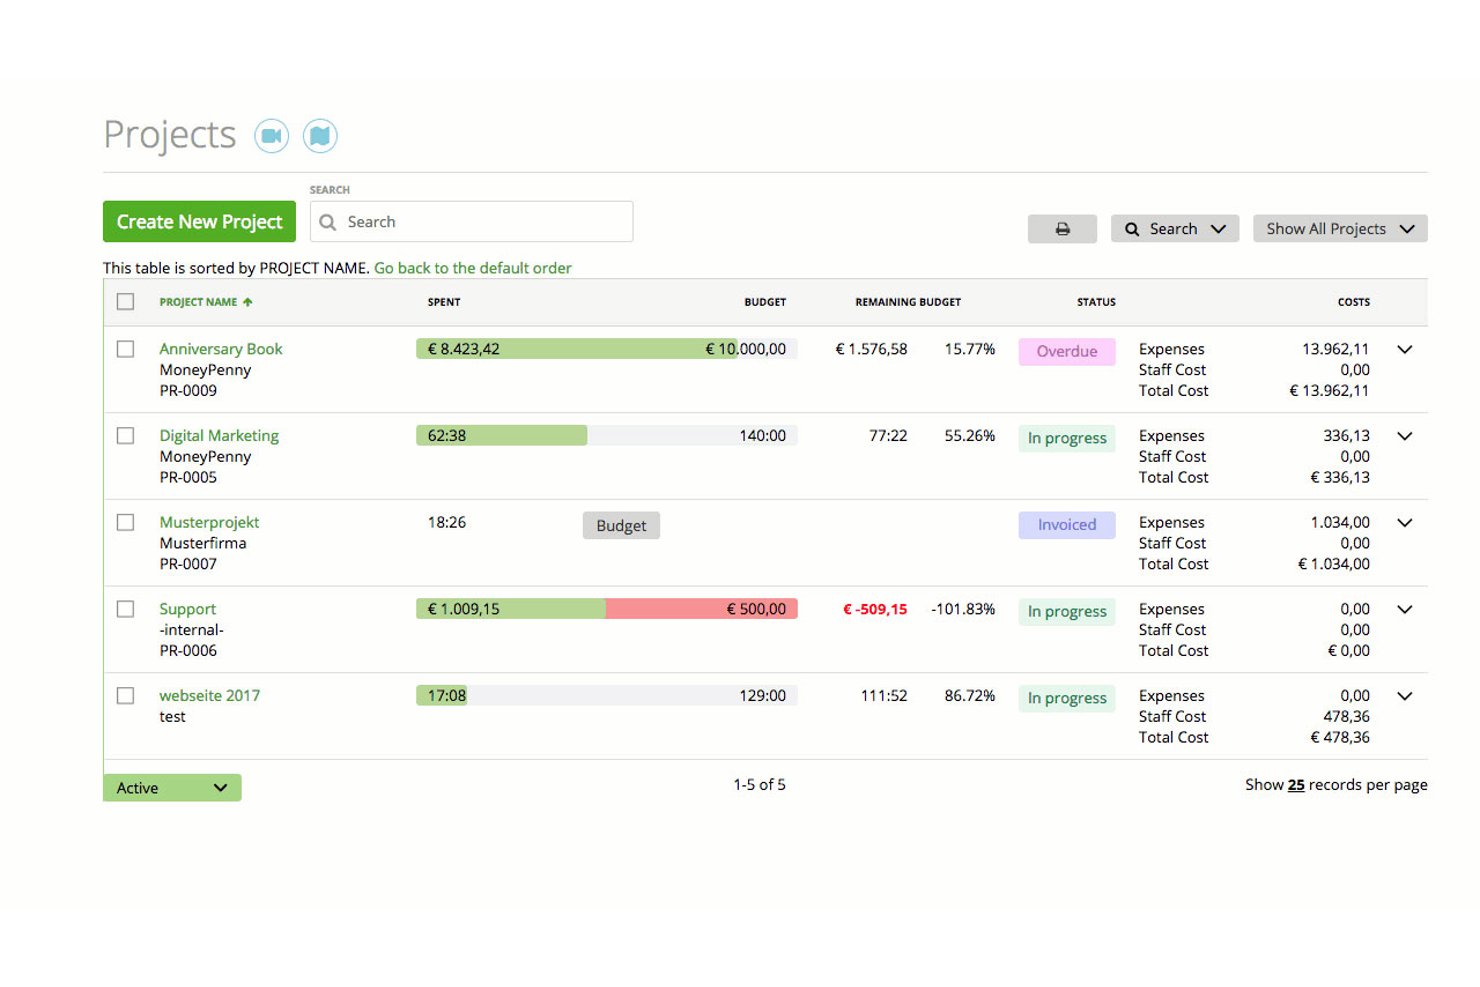Click the magnifier icon in the search field
Screen dimensions: 1480x987
[x=327, y=222]
